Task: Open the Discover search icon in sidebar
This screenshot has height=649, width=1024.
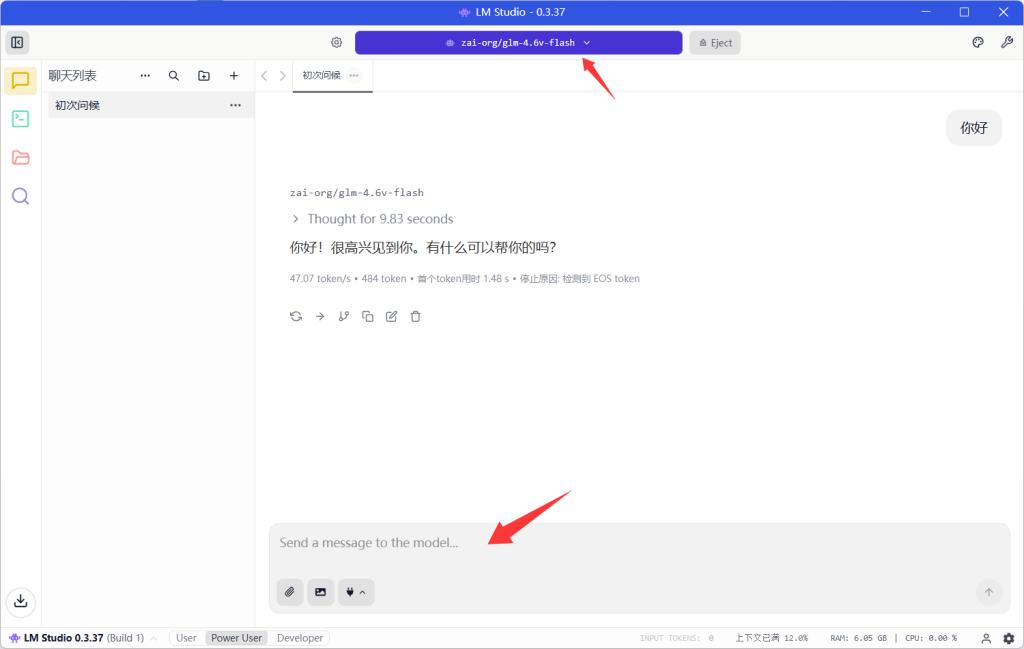Action: tap(20, 196)
